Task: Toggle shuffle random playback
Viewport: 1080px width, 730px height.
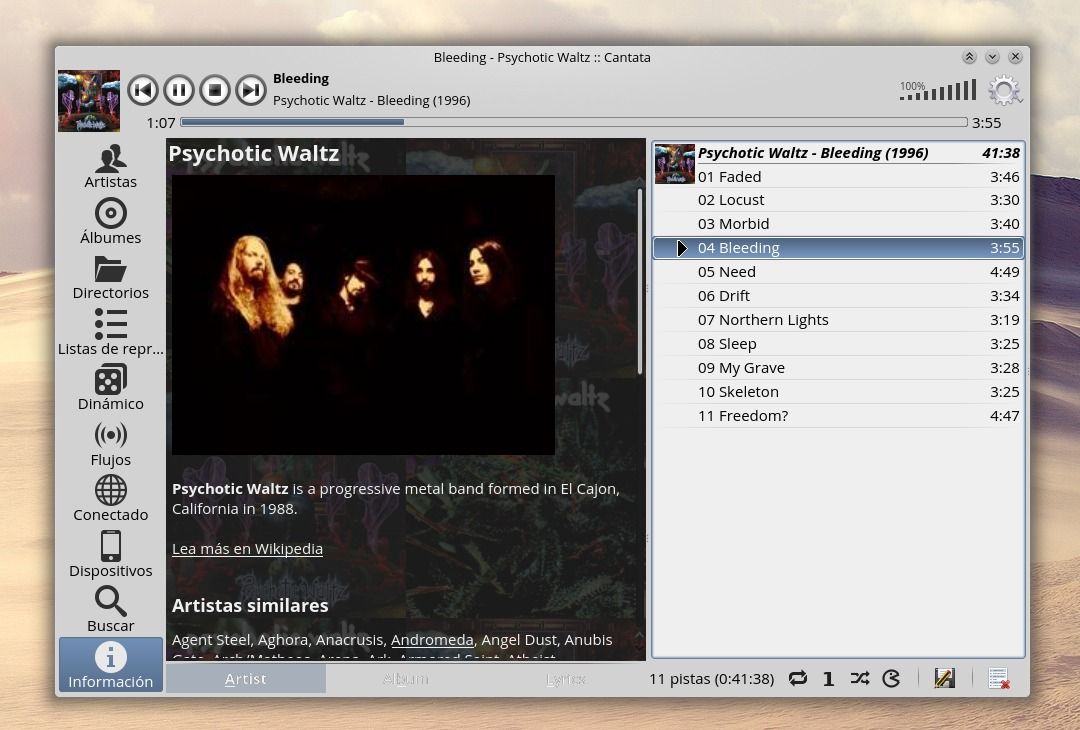Action: pos(859,679)
